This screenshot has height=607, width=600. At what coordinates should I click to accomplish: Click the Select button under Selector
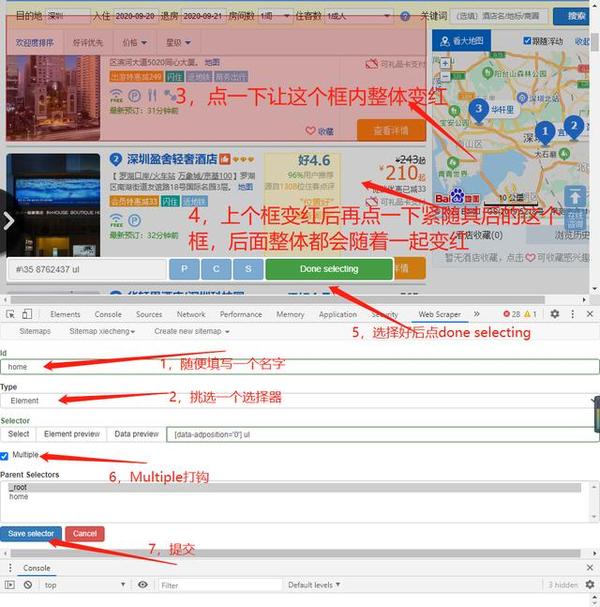pos(18,434)
